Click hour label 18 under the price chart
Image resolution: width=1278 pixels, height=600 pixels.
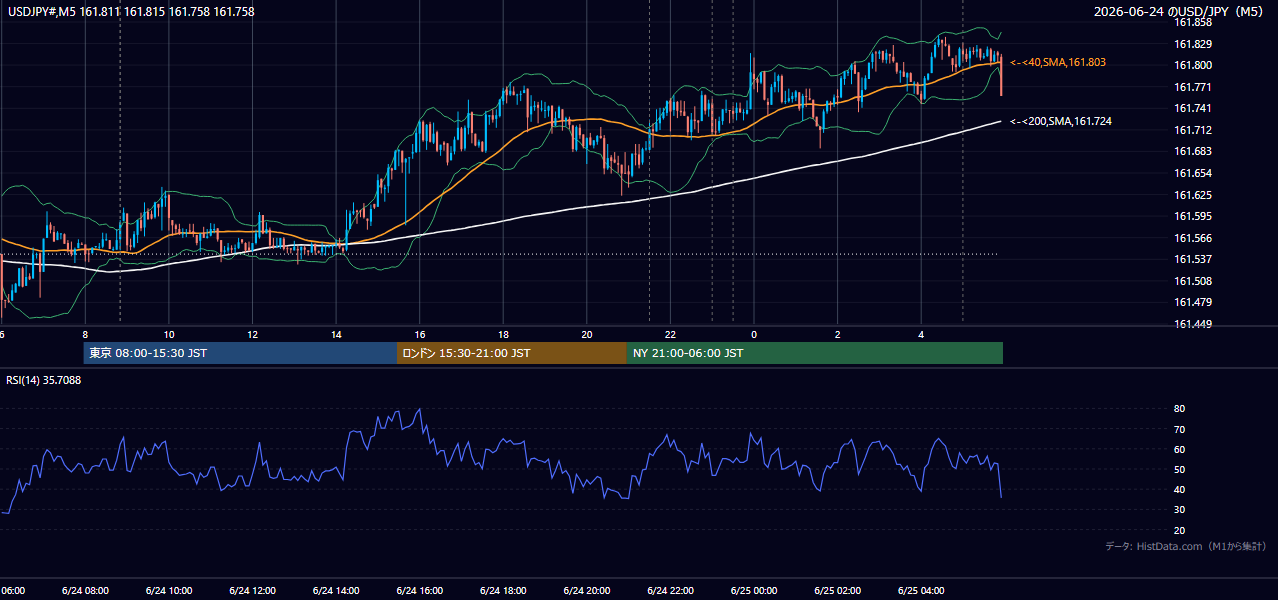(x=503, y=334)
